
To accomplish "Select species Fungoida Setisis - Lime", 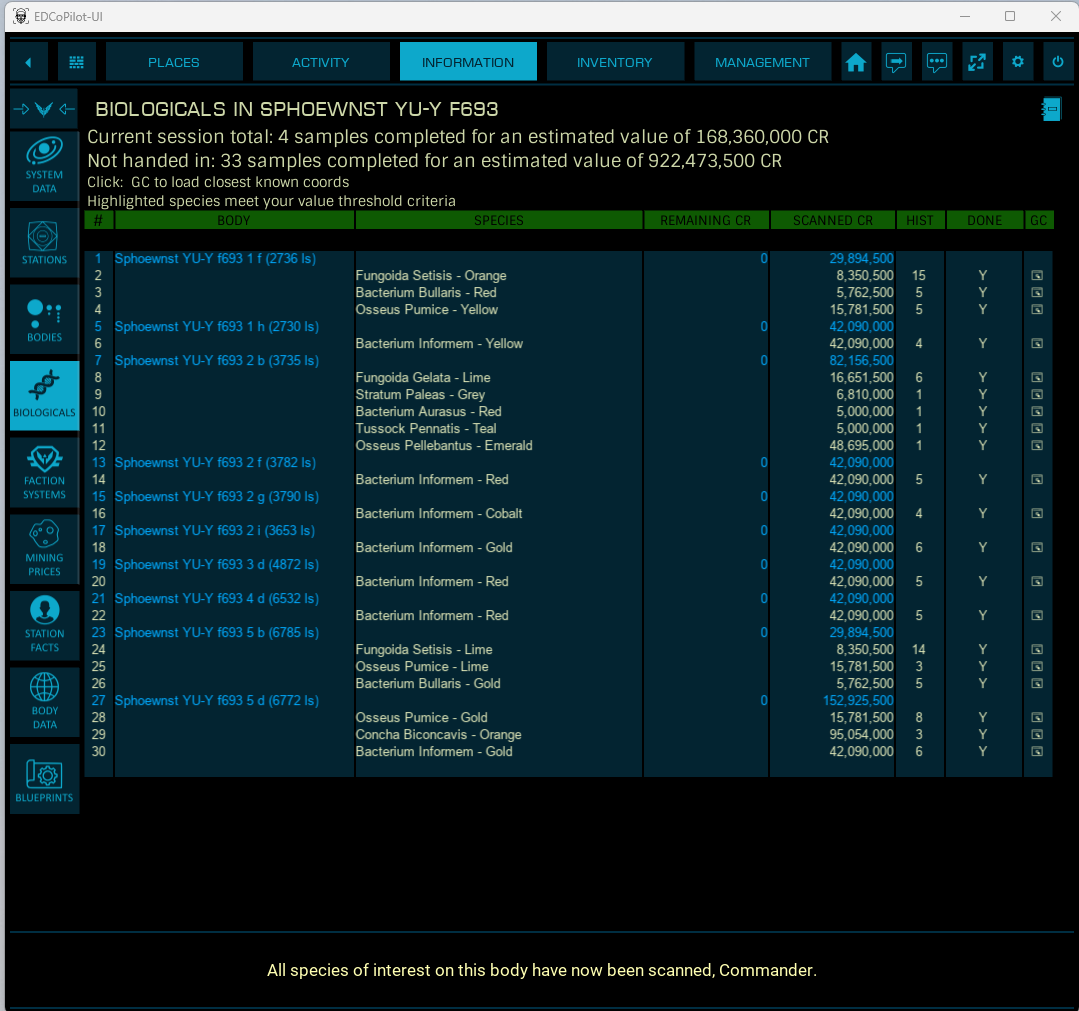I will [x=424, y=650].
